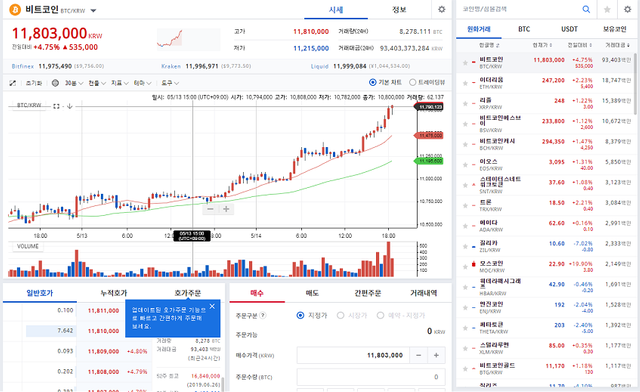Open the 간편주문 tab

coord(367,293)
